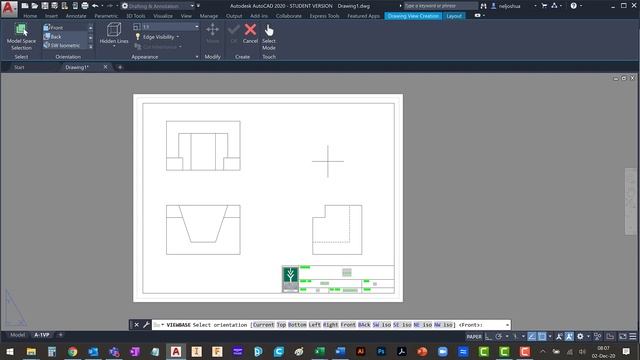Toggle PAPER space button in status bar
Viewport: 640px width, 360px height.
(x=474, y=336)
